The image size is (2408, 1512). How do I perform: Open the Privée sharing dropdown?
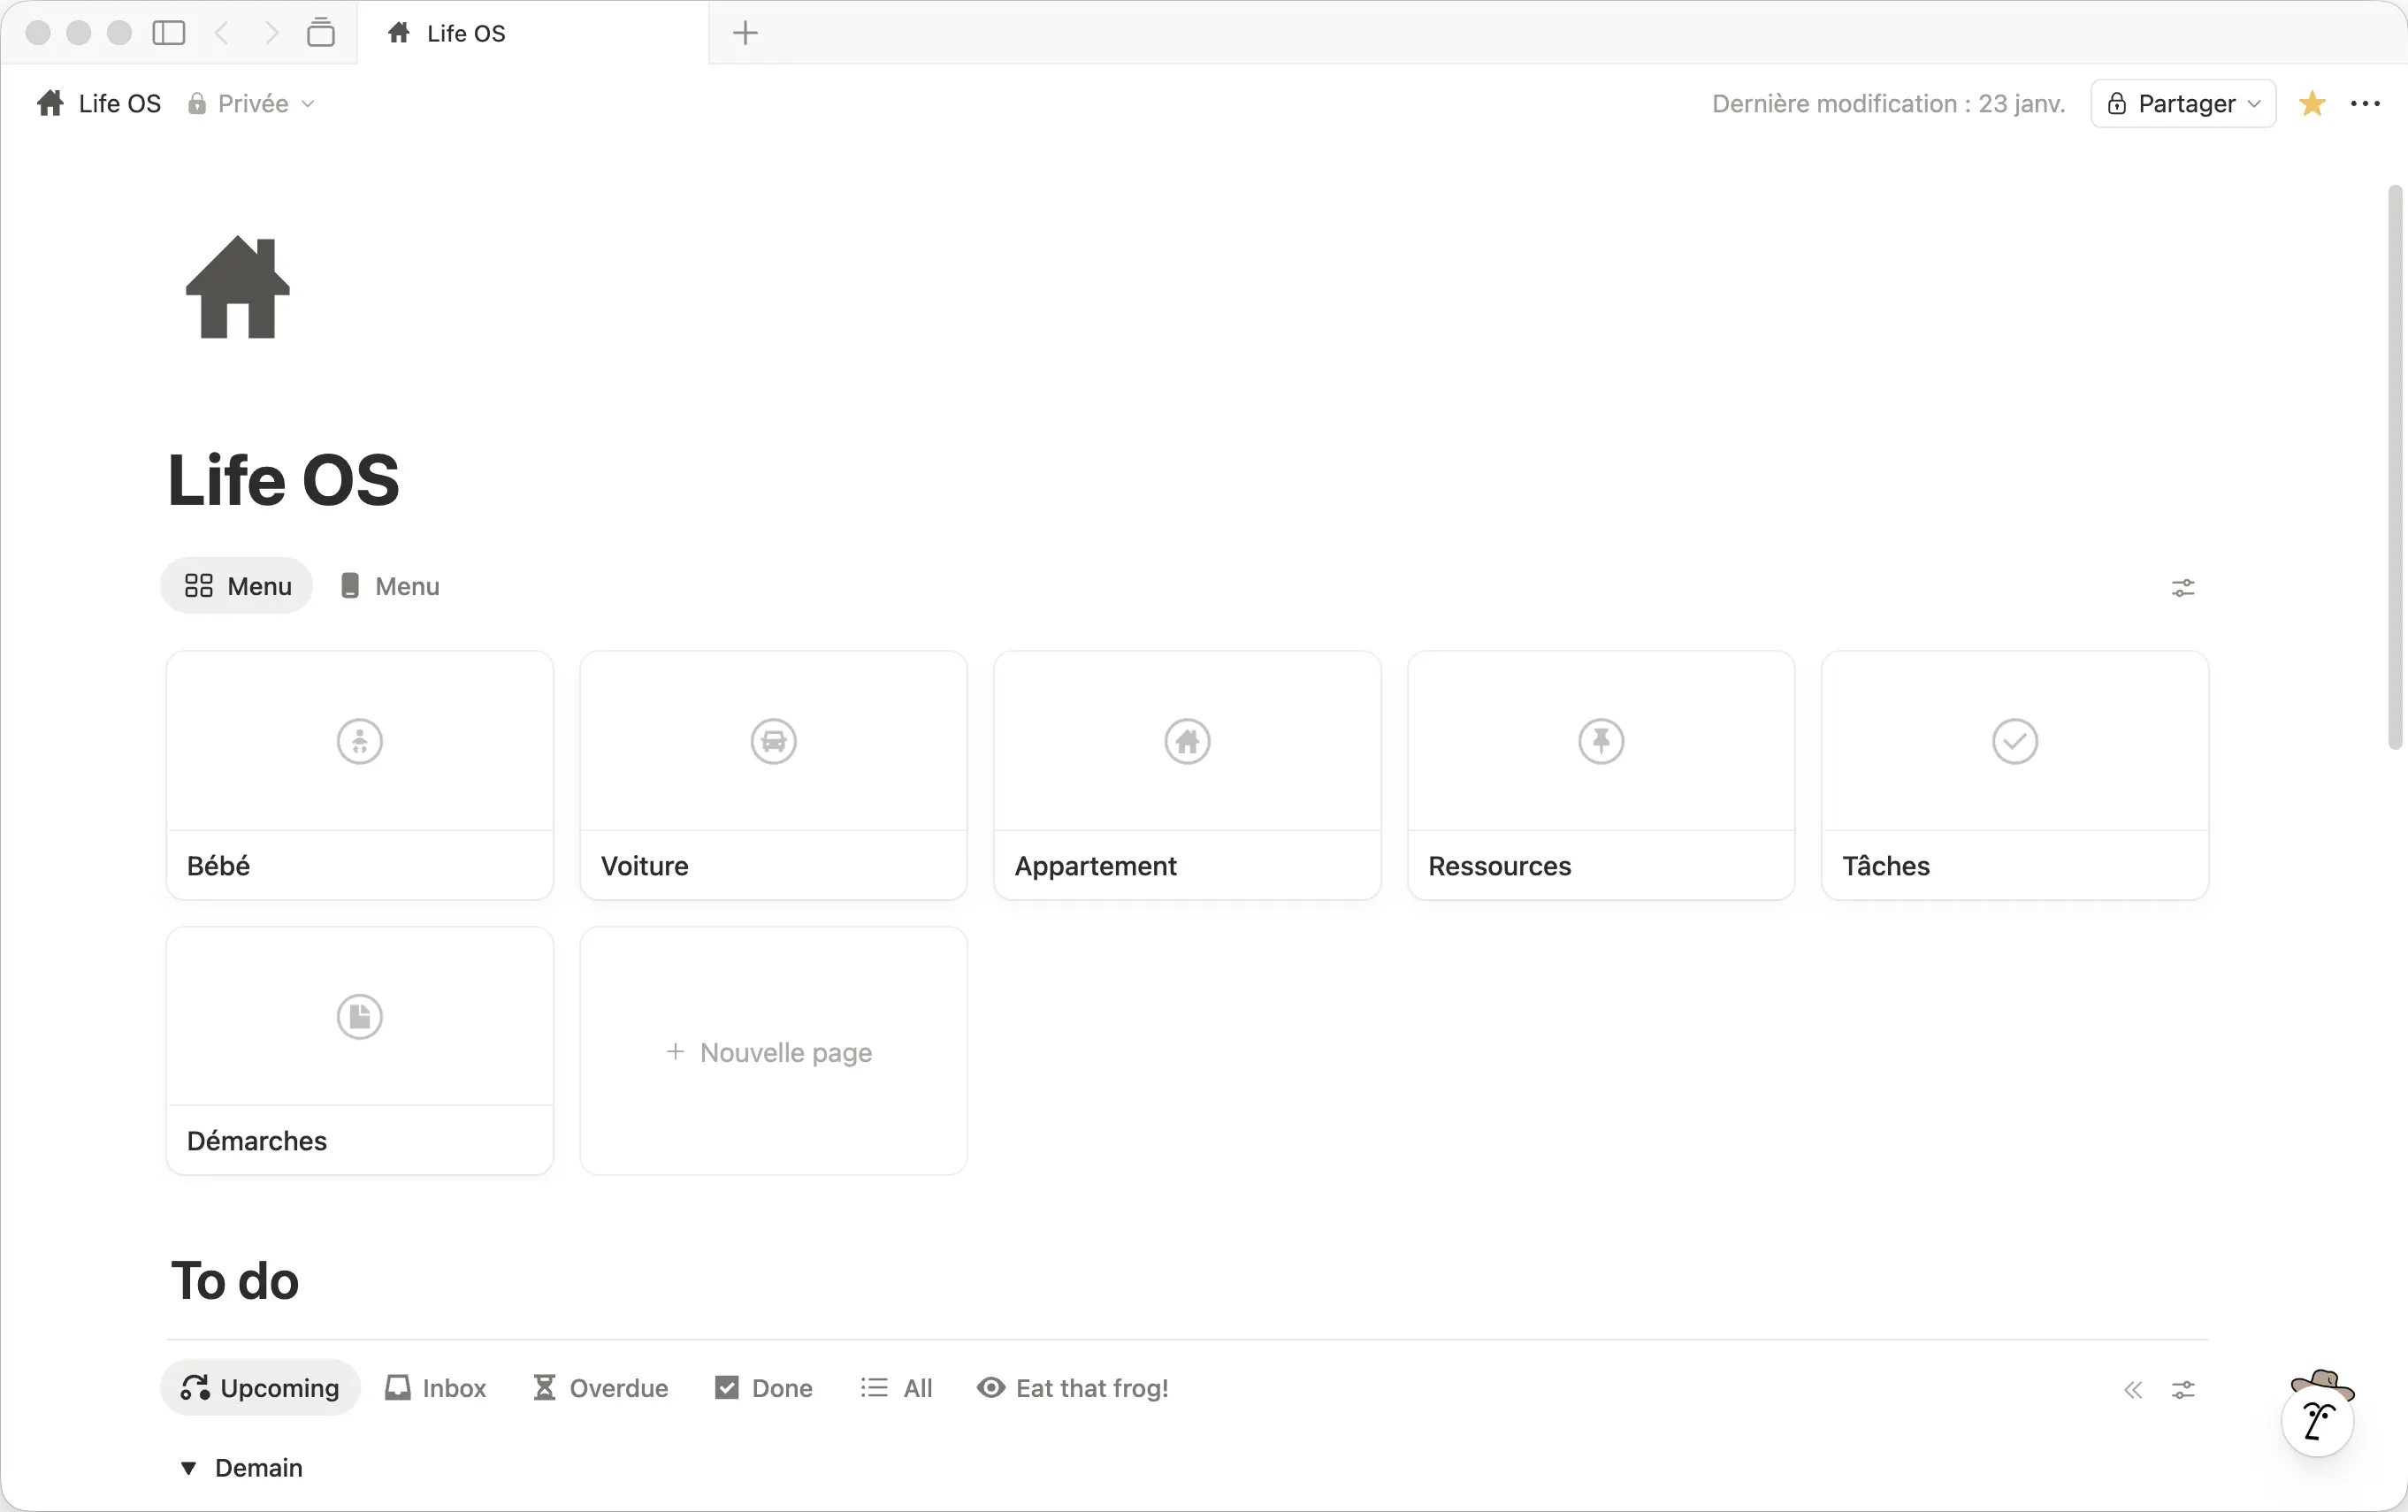251,103
